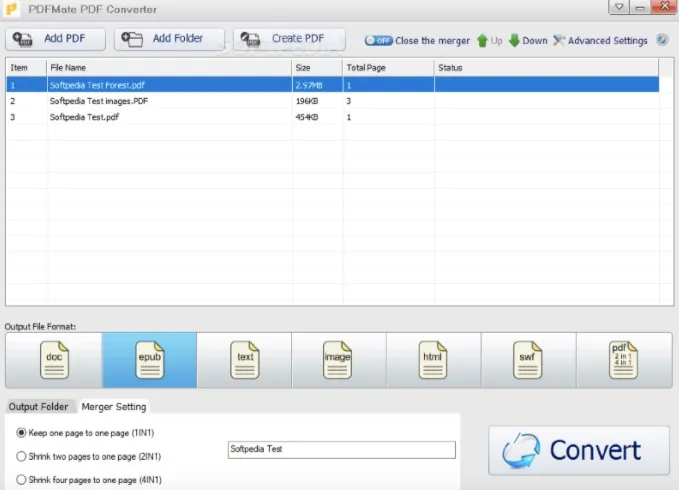Click the Add Folder button
Viewport: 679px width, 490px height.
click(x=169, y=39)
